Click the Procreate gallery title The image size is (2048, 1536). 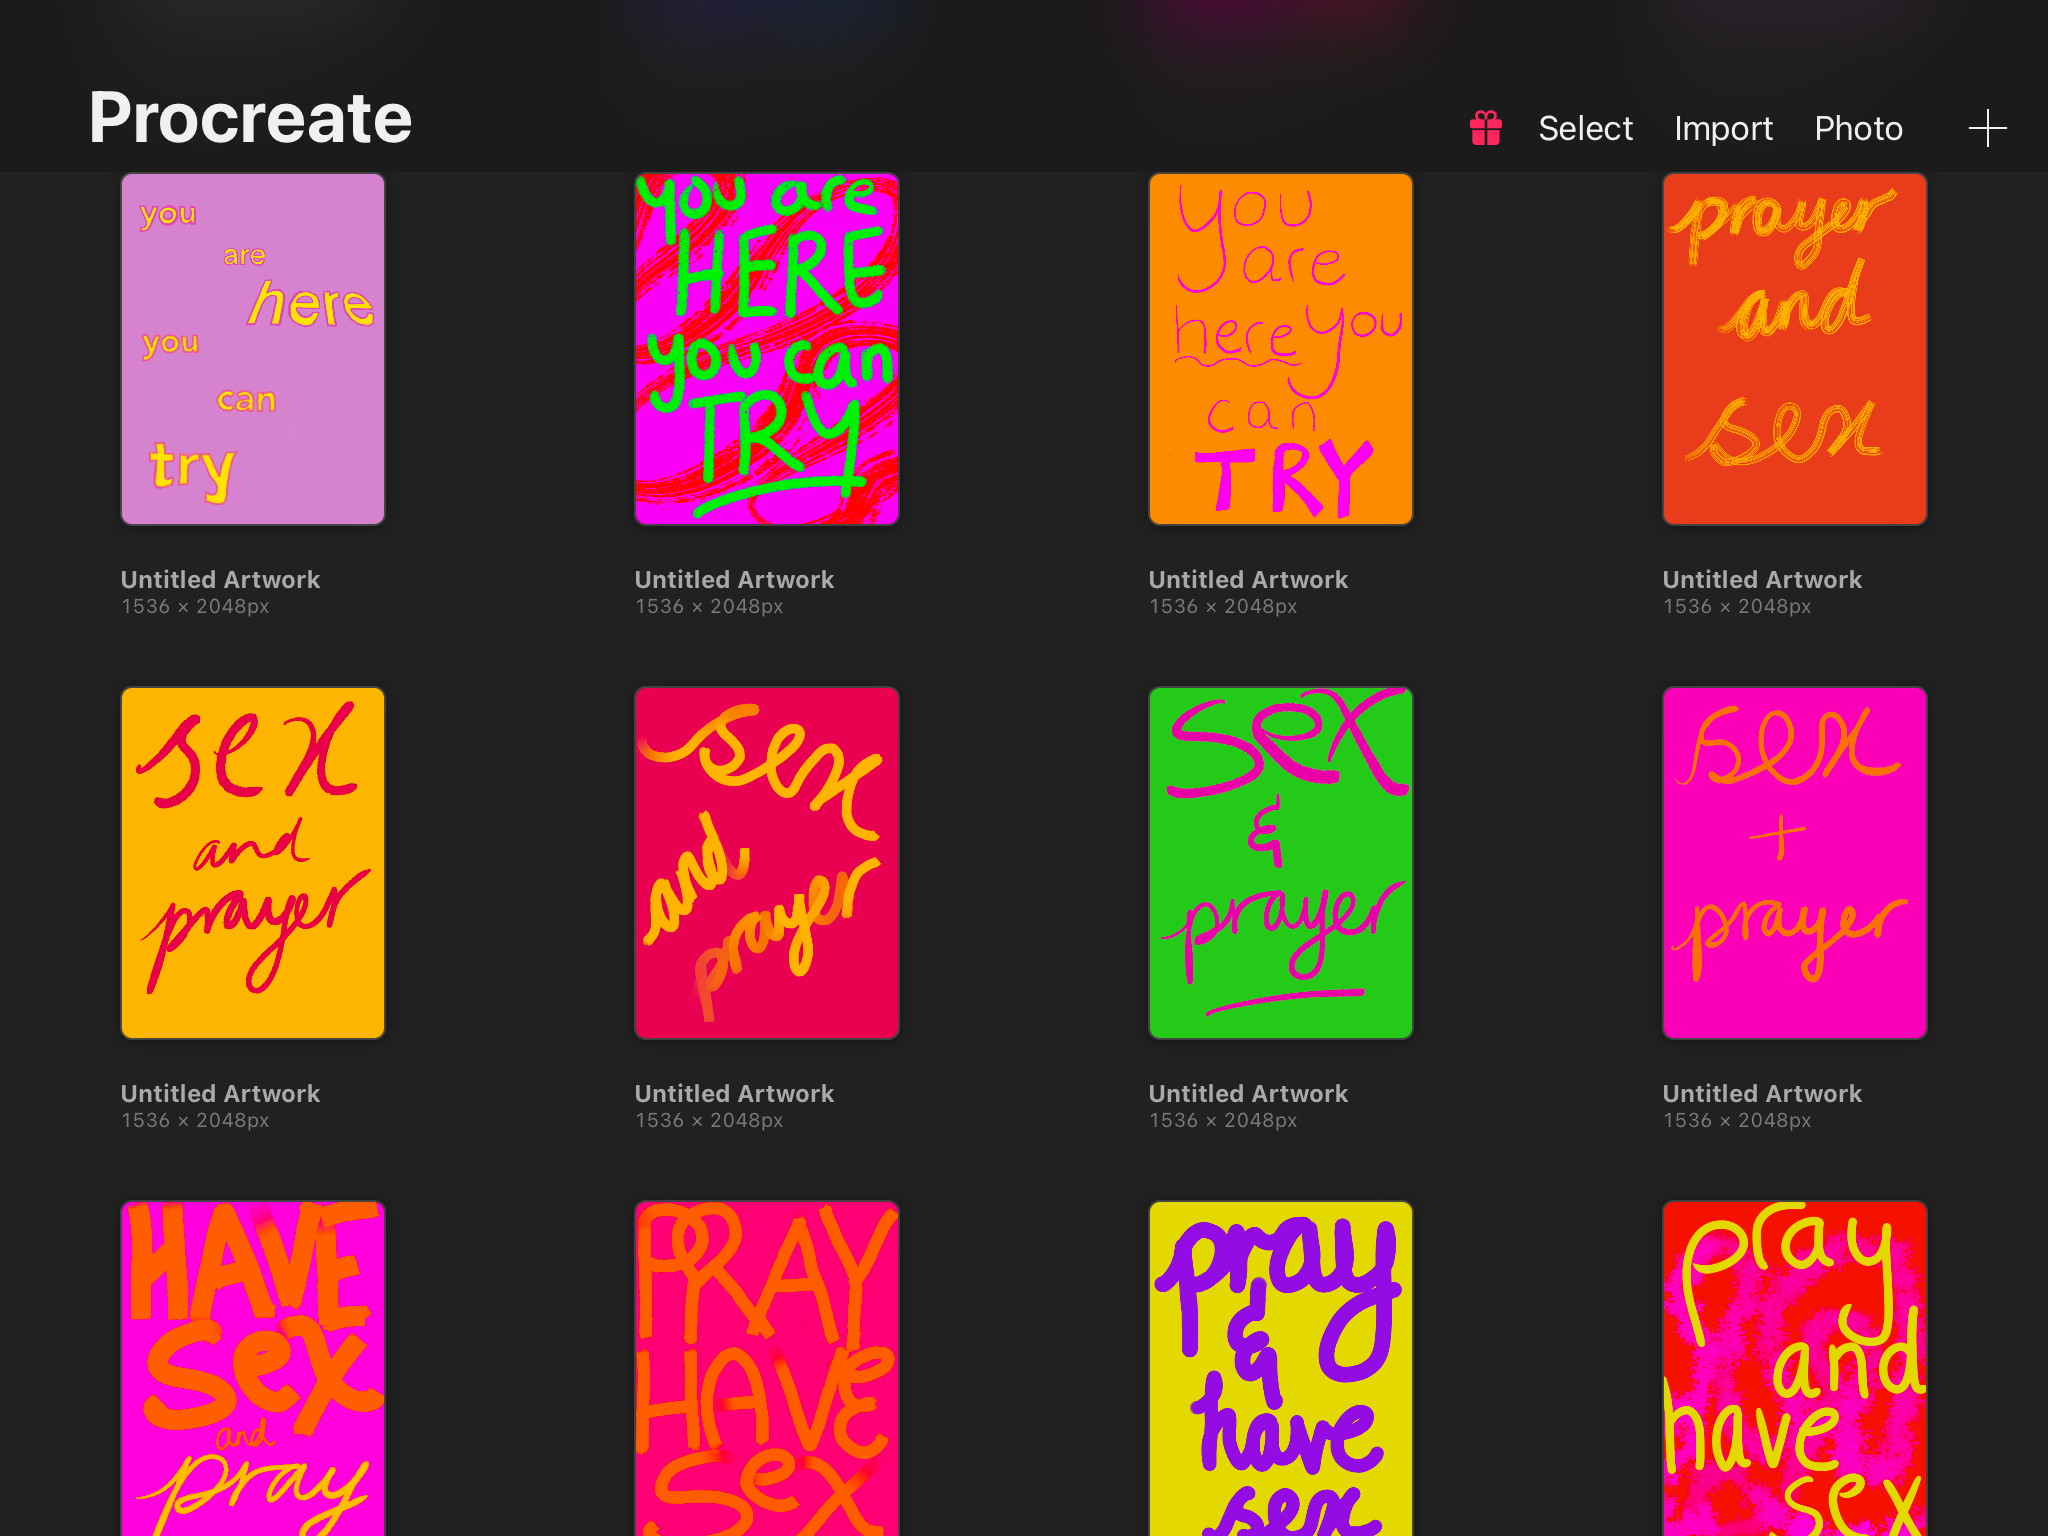[x=250, y=118]
